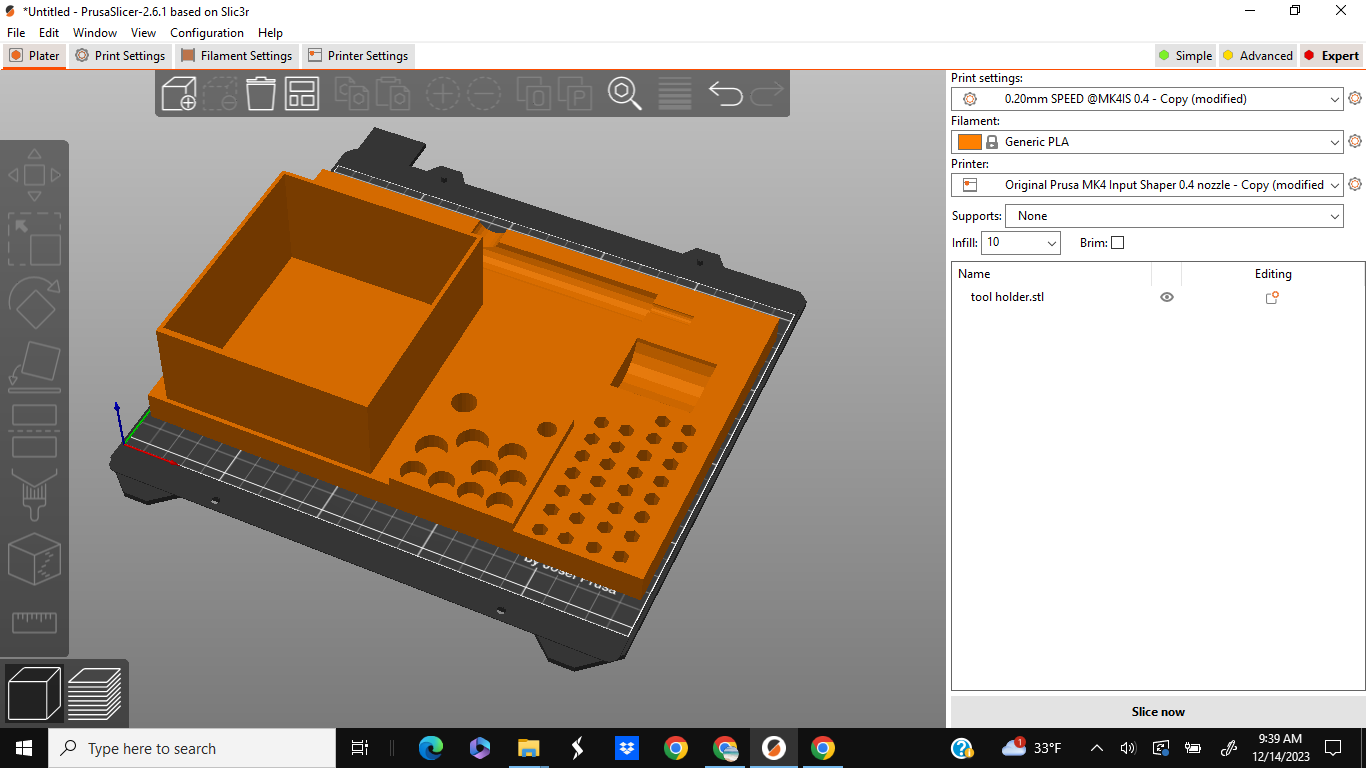Viewport: 1366px width, 768px height.
Task: Open Print settings gear icon
Action: click(x=1355, y=98)
